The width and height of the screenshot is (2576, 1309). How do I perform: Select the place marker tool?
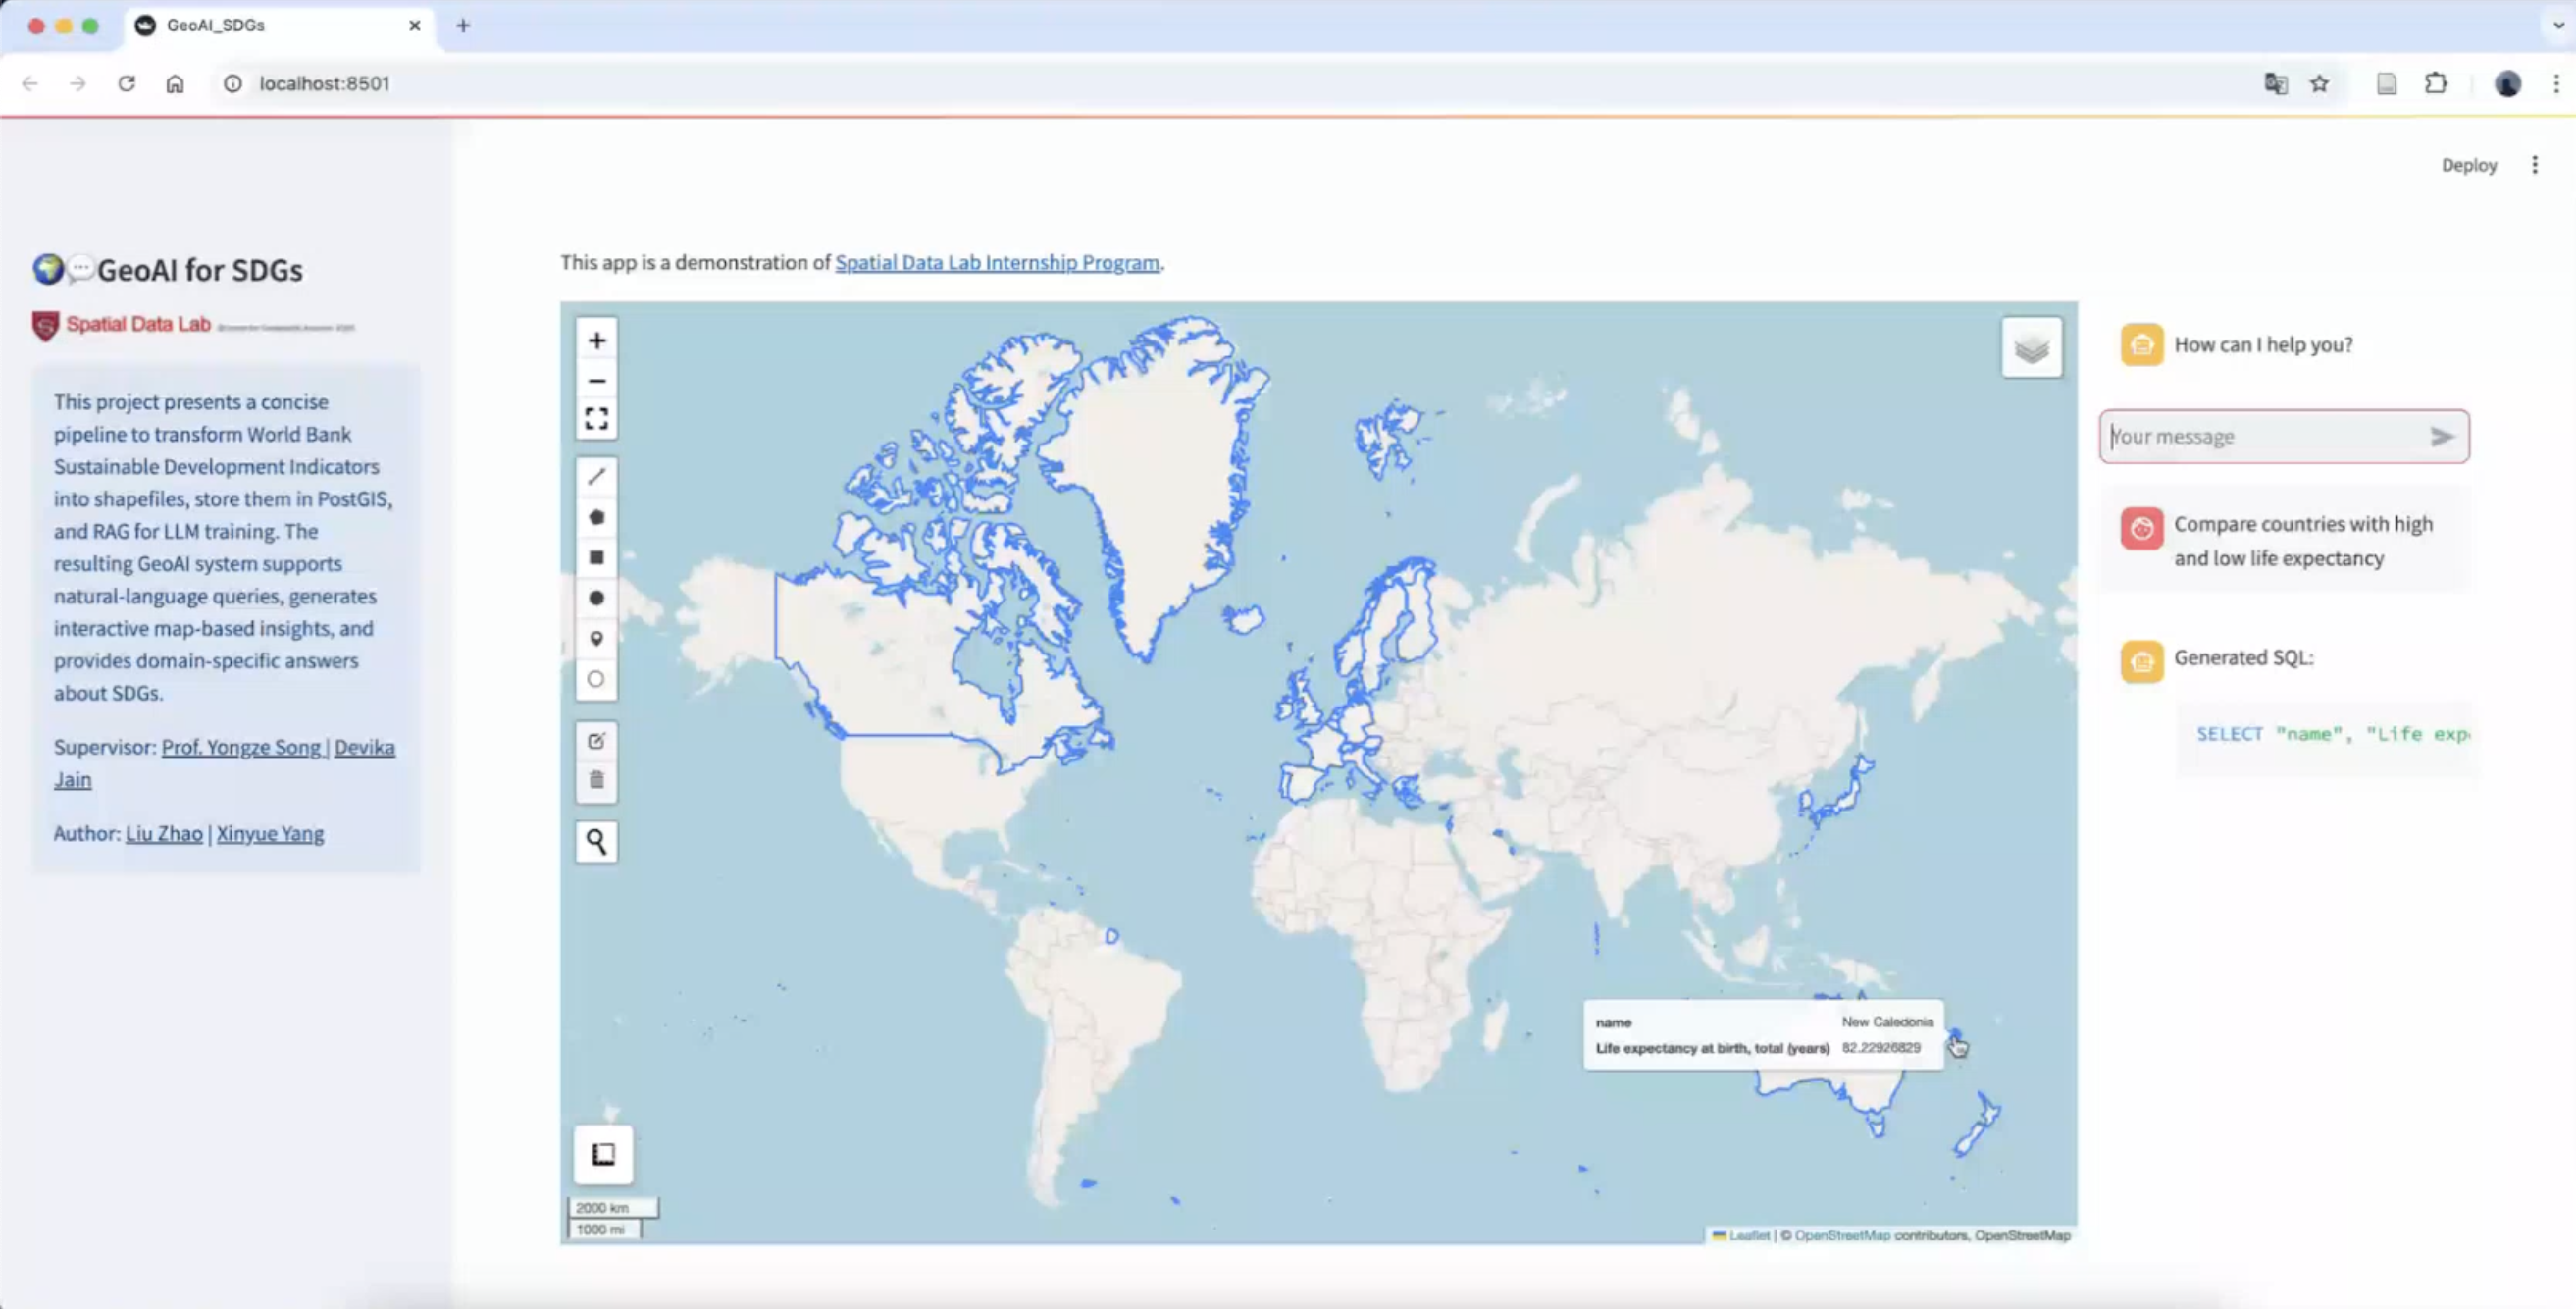(596, 639)
